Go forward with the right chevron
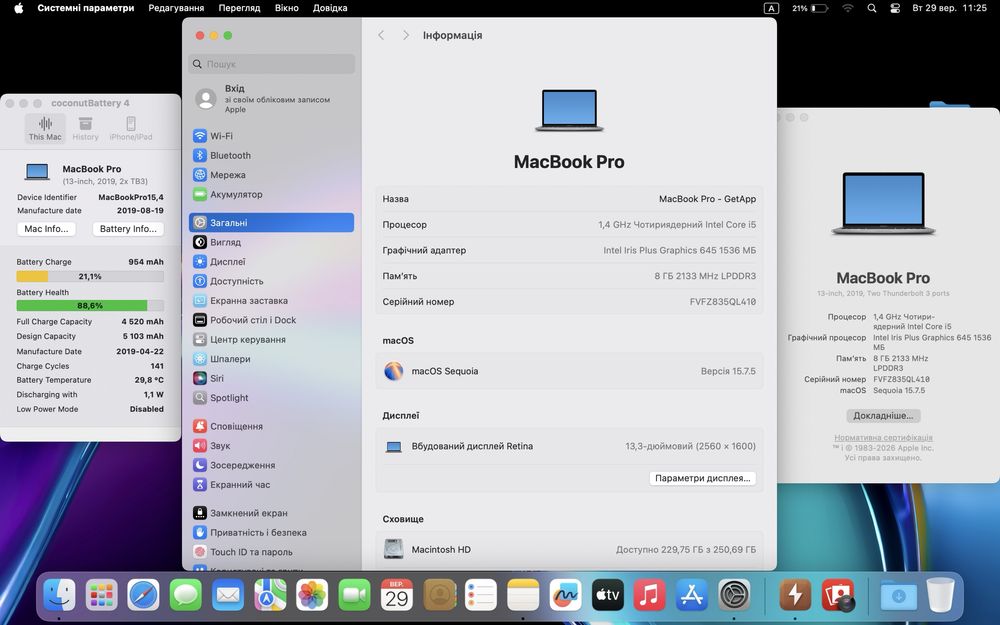 [406, 35]
